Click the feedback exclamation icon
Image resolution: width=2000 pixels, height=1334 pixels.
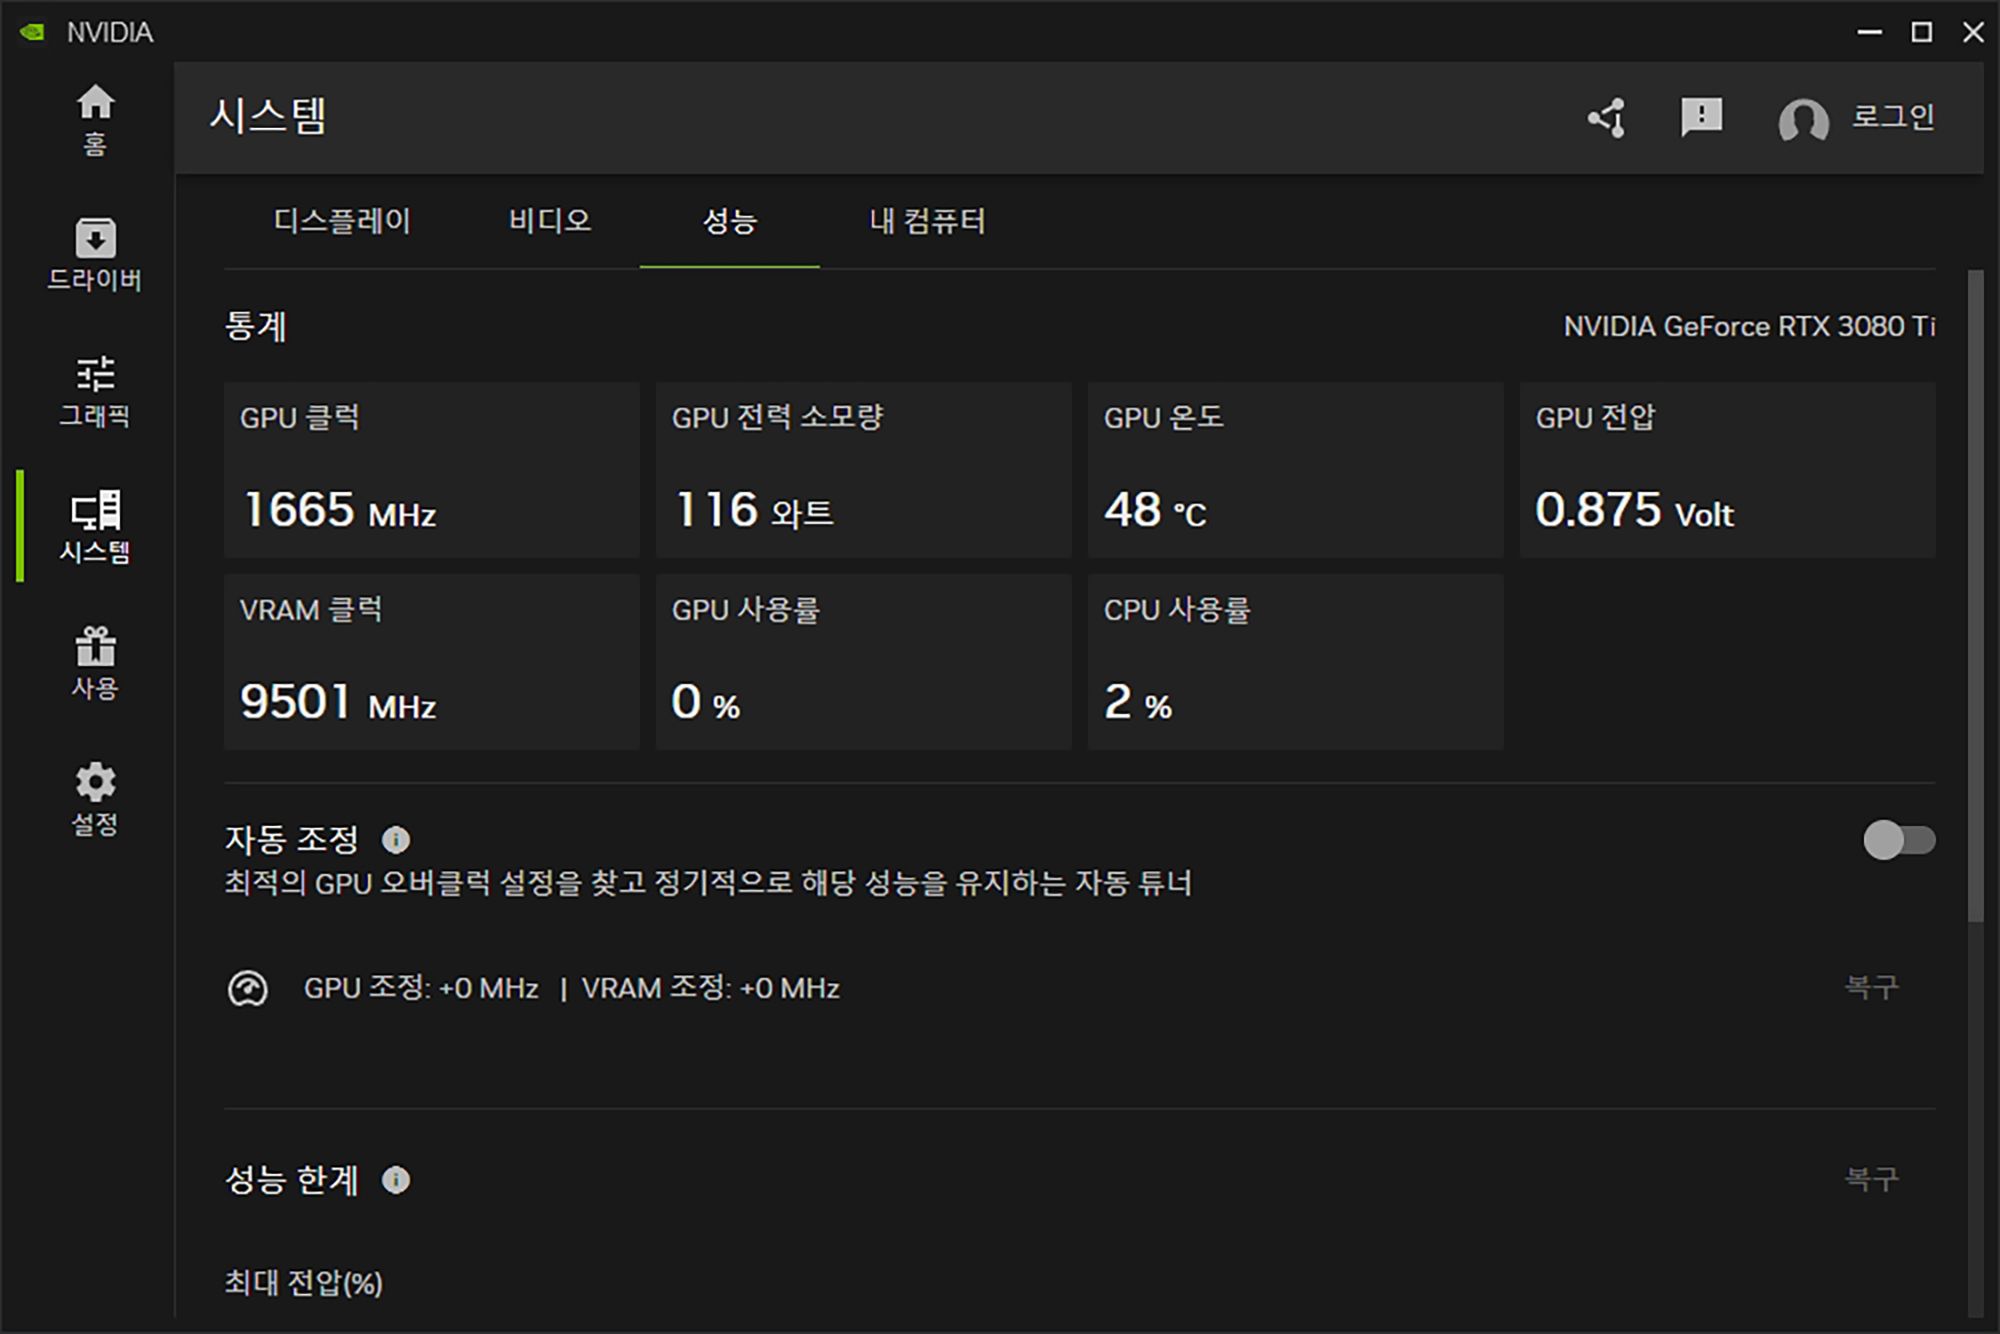(x=1701, y=117)
